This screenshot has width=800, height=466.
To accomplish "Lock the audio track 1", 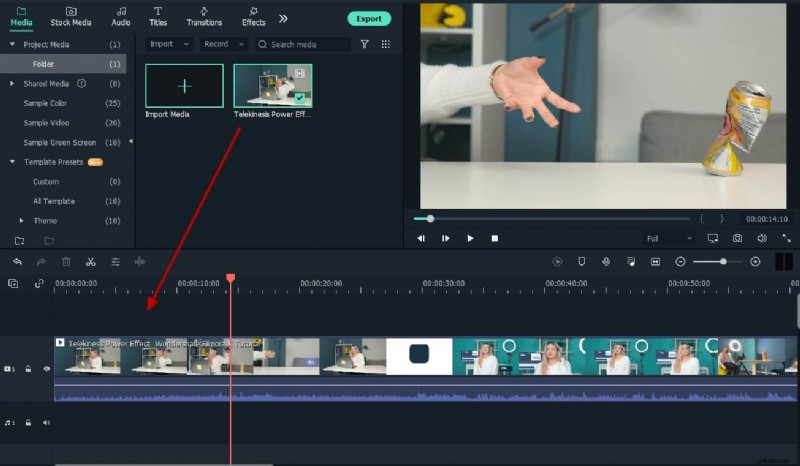I will pos(29,423).
